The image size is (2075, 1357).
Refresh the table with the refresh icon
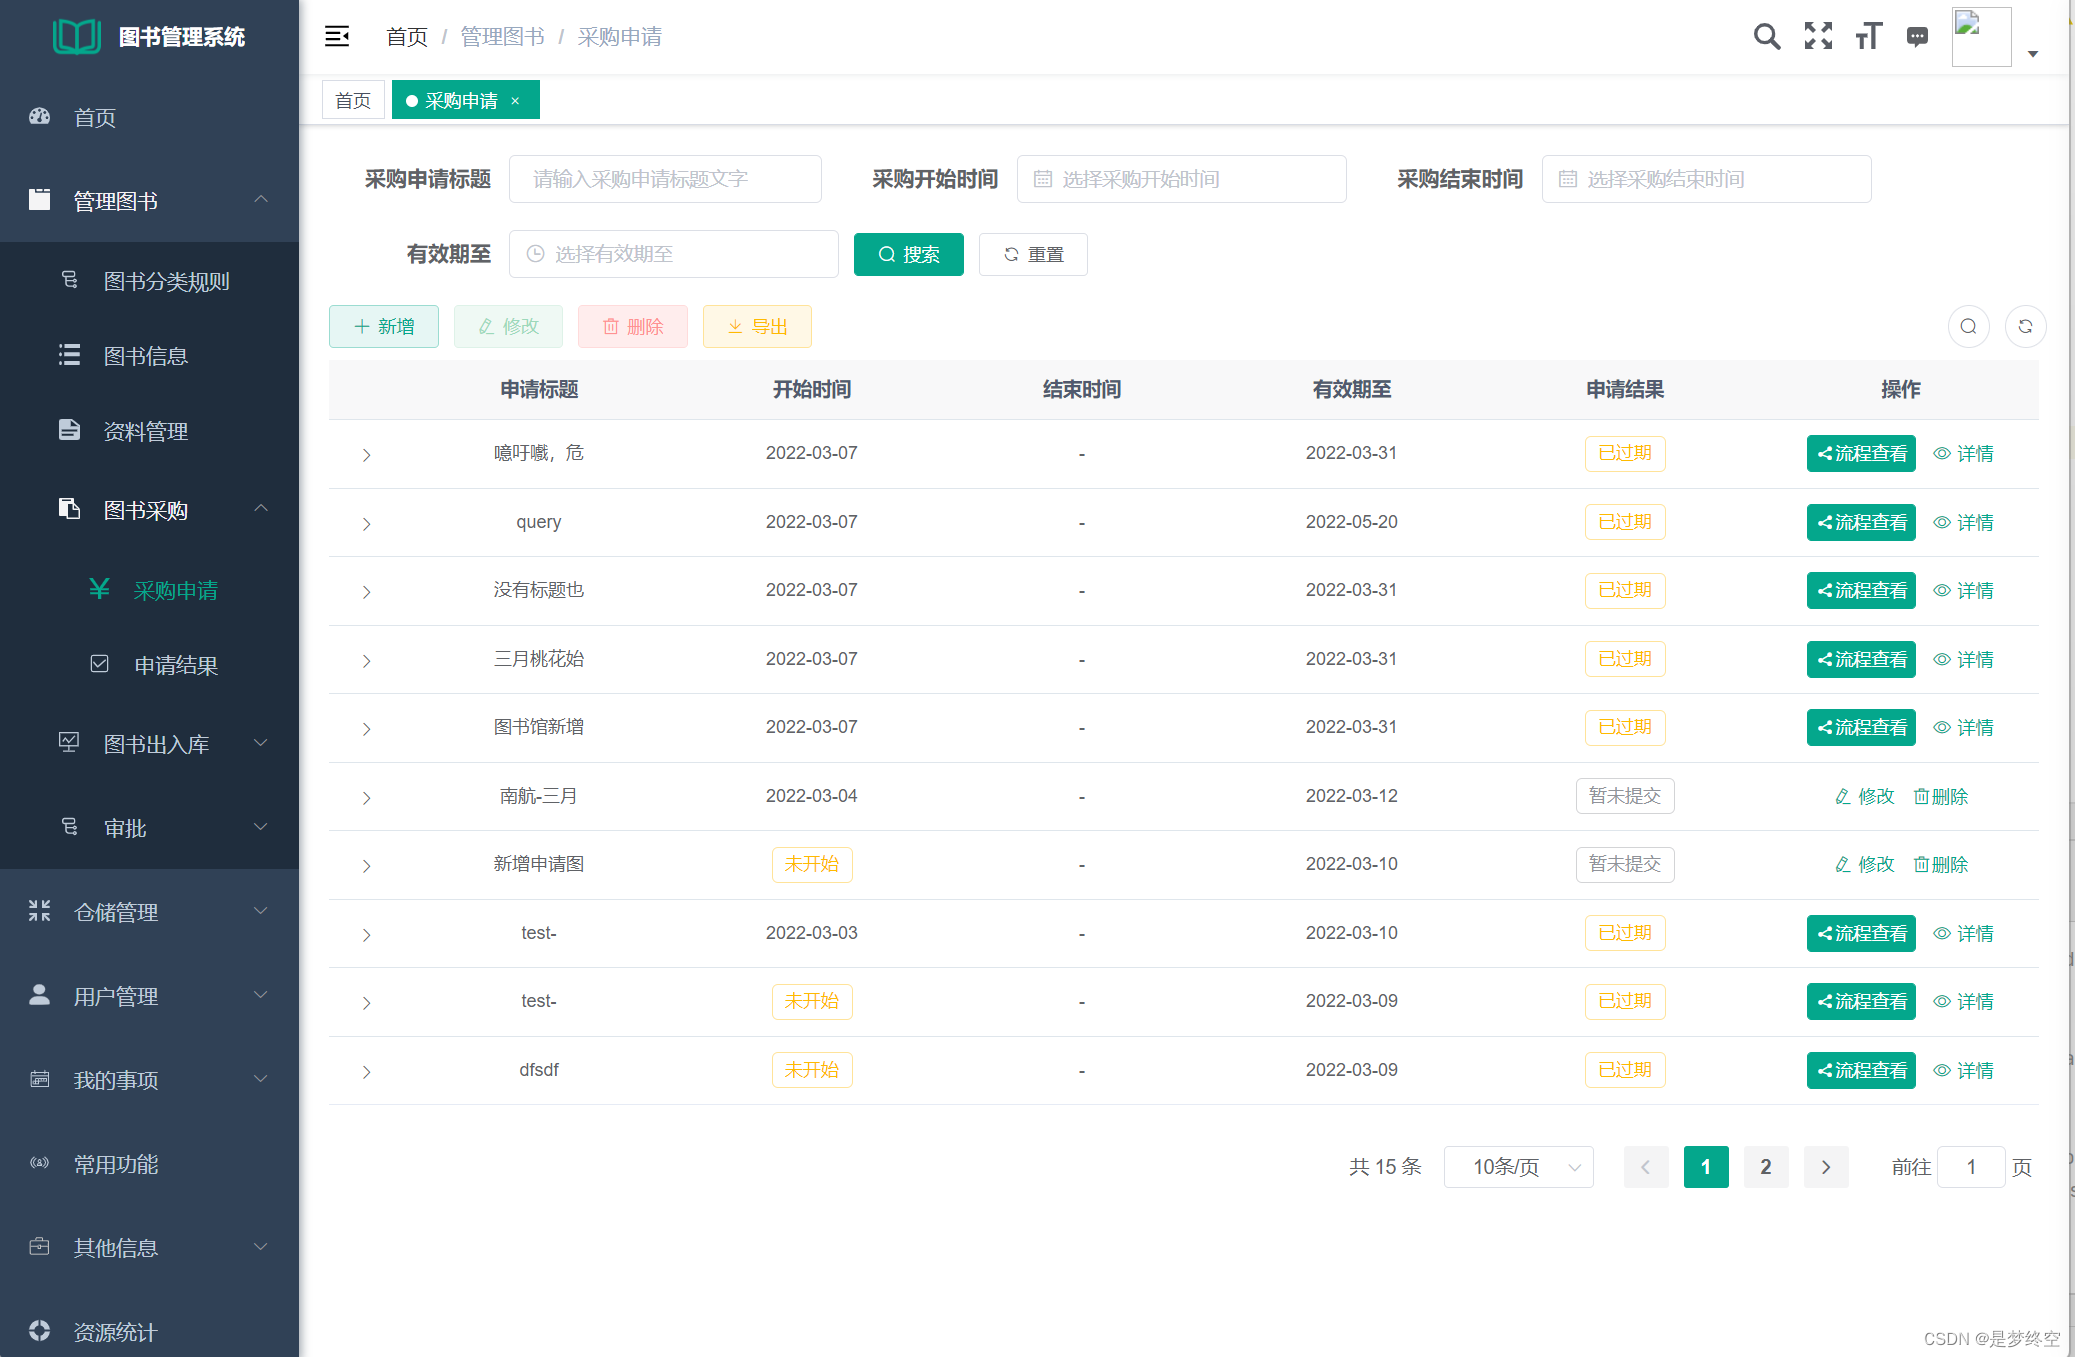(2026, 326)
